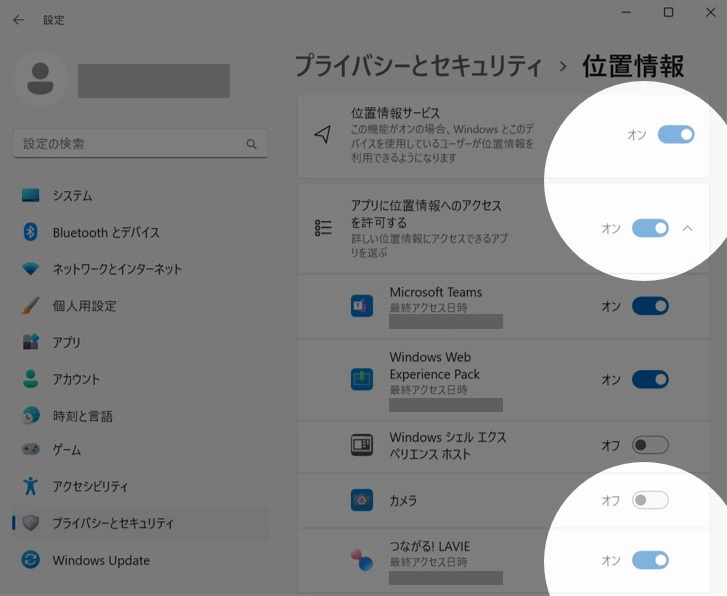Open the システム settings category

72,195
